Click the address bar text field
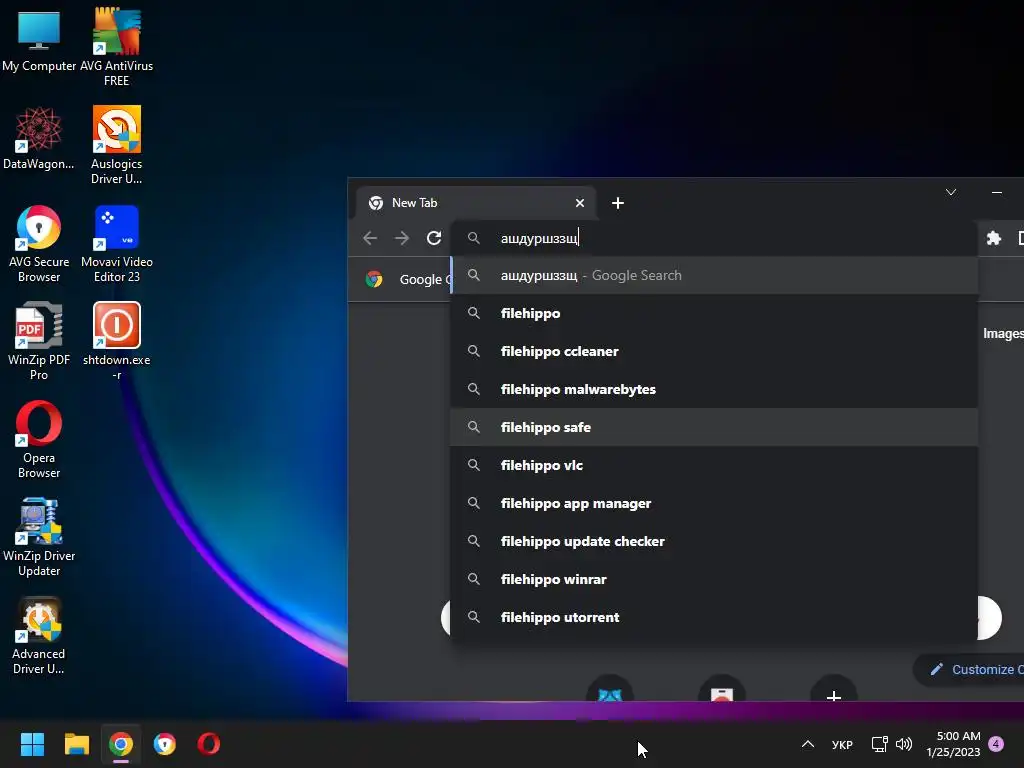The image size is (1024, 768). tap(714, 238)
